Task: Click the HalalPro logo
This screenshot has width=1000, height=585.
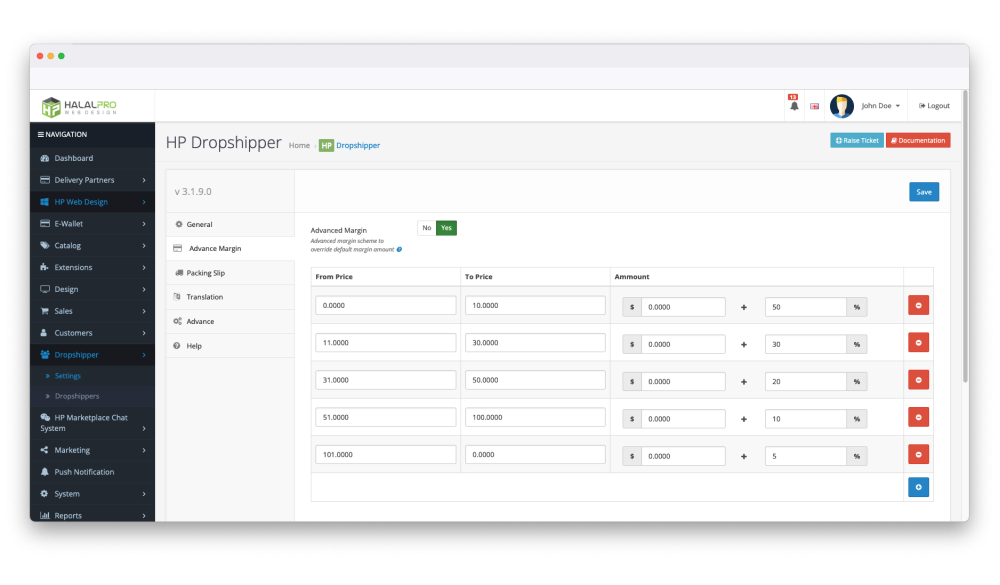Action: pyautogui.click(x=80, y=106)
